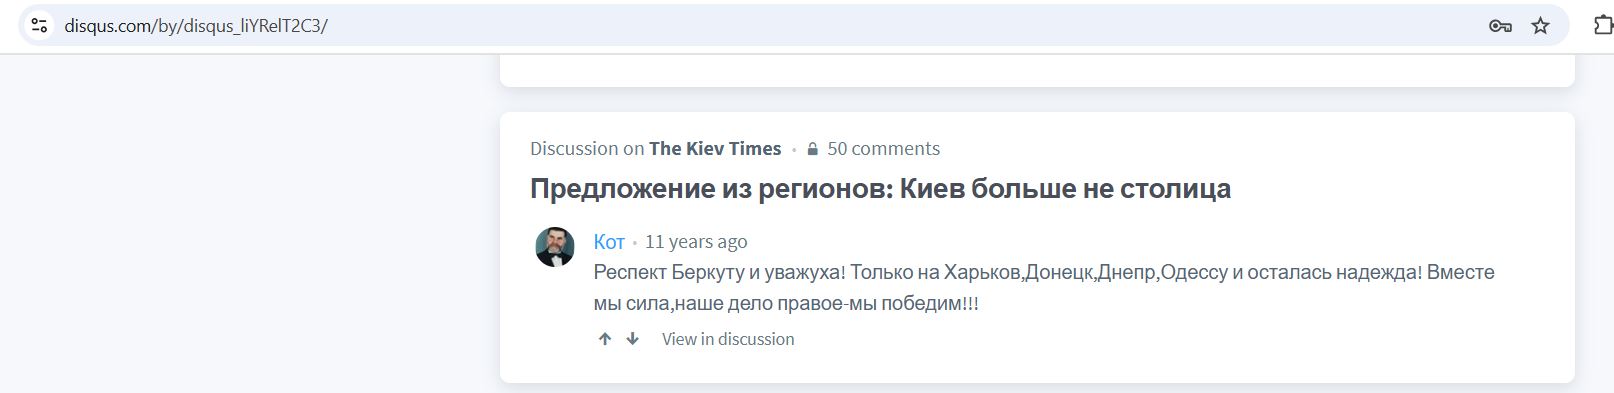Click the previous comment card above
Image resolution: width=1614 pixels, height=393 pixels.
[x=1037, y=70]
